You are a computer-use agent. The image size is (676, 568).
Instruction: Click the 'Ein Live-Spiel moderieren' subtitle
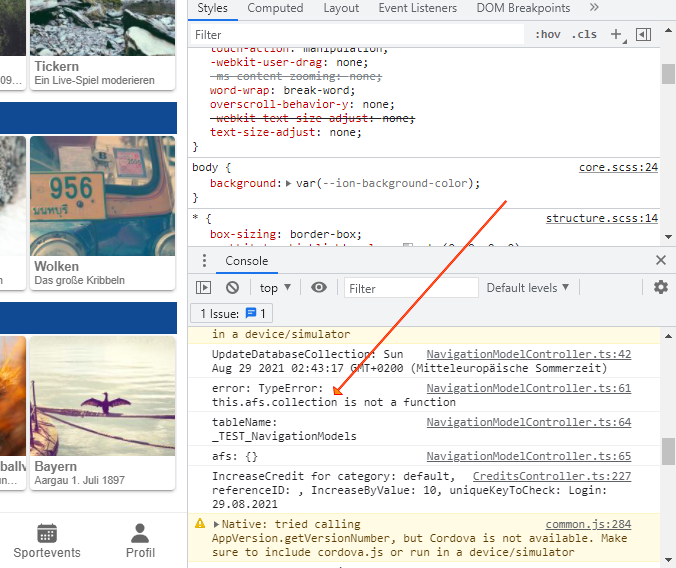[x=94, y=81]
